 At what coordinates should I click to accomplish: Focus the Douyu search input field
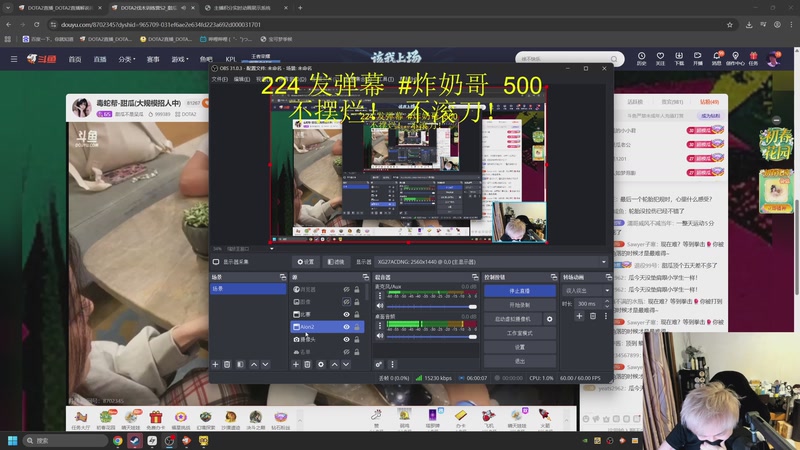pos(563,59)
